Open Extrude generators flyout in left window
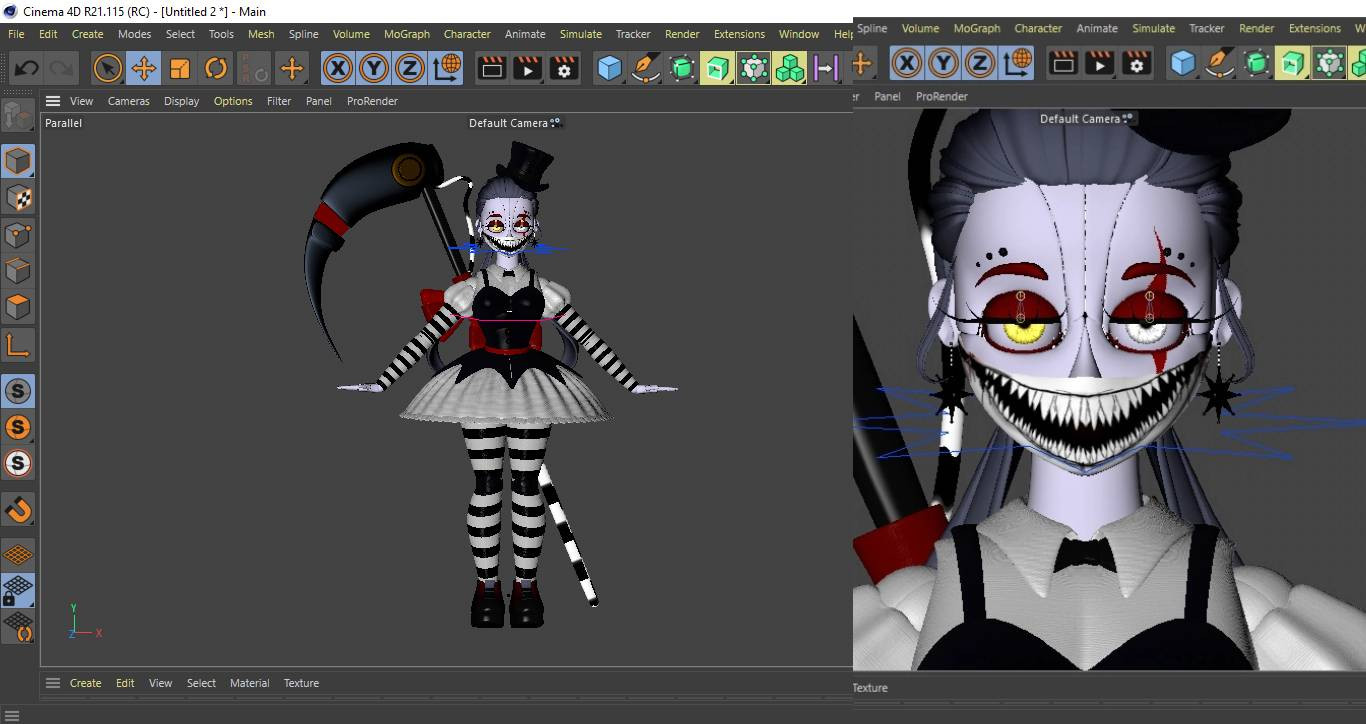This screenshot has width=1366, height=724. [717, 69]
